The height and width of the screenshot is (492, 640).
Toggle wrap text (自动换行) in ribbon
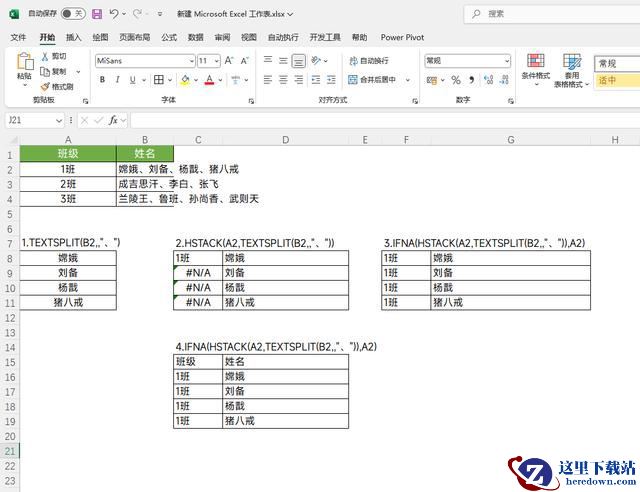[369, 61]
